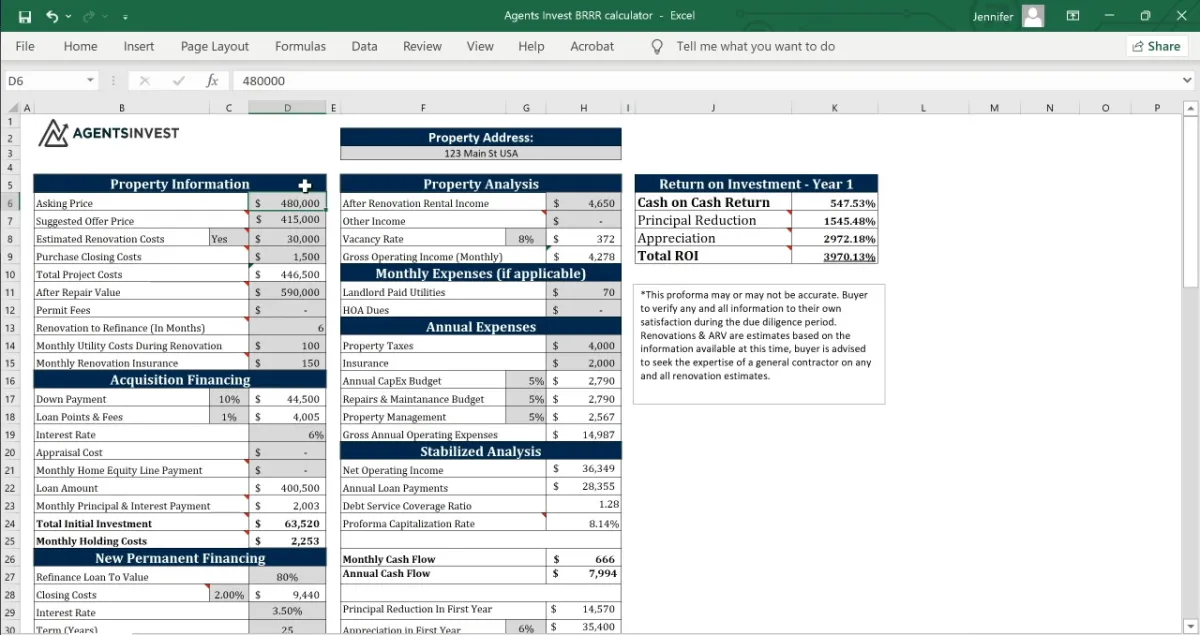Select the After Repair Value 590,000 cell
This screenshot has width=1200, height=635.
click(287, 292)
